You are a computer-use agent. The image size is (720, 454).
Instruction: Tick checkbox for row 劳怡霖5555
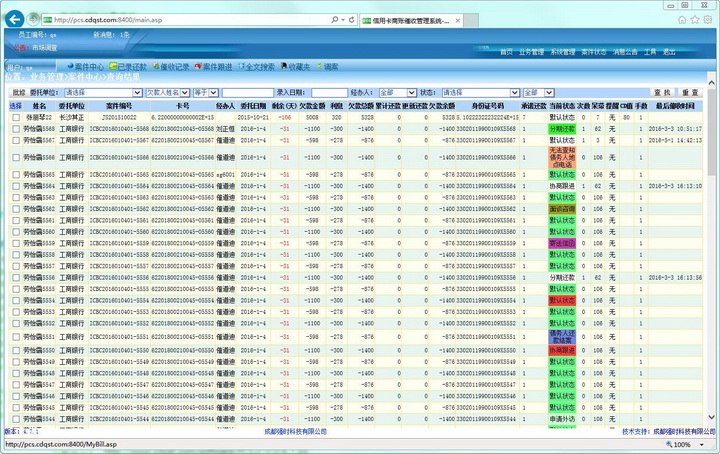coord(16,289)
